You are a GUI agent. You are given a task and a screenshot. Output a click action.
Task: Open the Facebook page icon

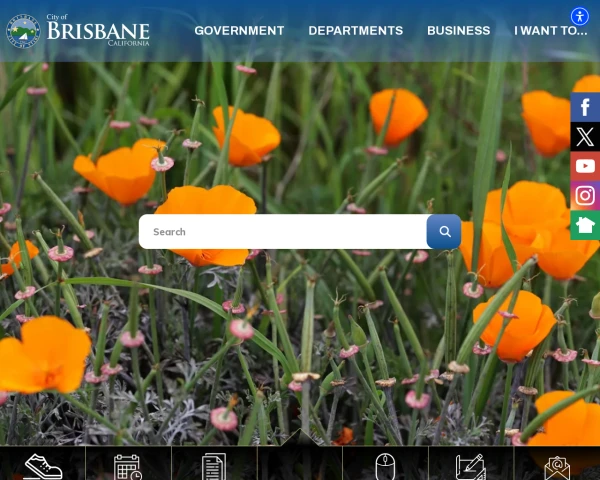pos(585,107)
